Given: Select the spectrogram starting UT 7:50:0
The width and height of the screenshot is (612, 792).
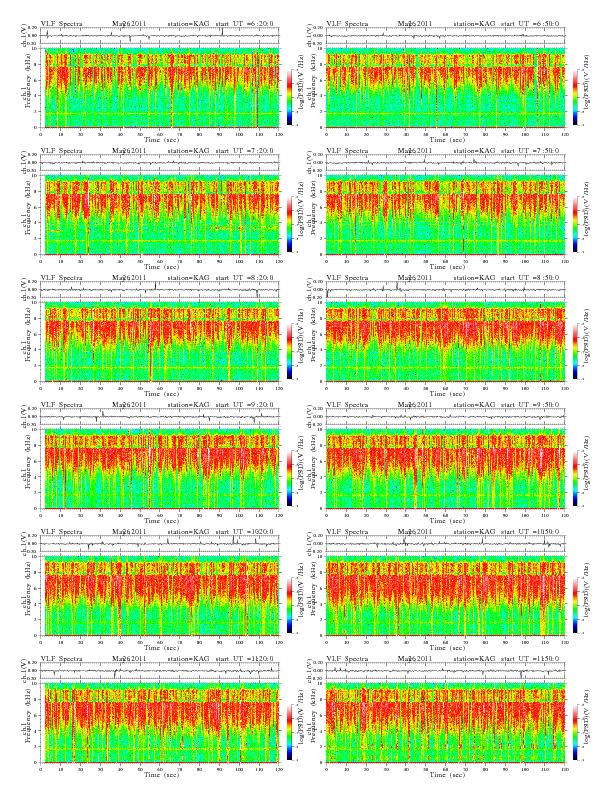Looking at the screenshot, I should (446, 215).
